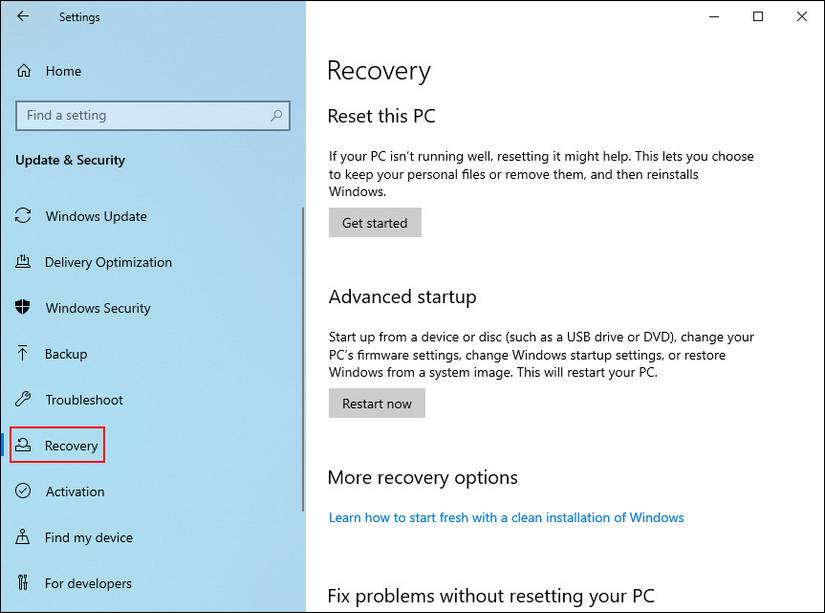This screenshot has width=825, height=613.
Task: Click the Windows Update sync icon
Action: [x=24, y=216]
